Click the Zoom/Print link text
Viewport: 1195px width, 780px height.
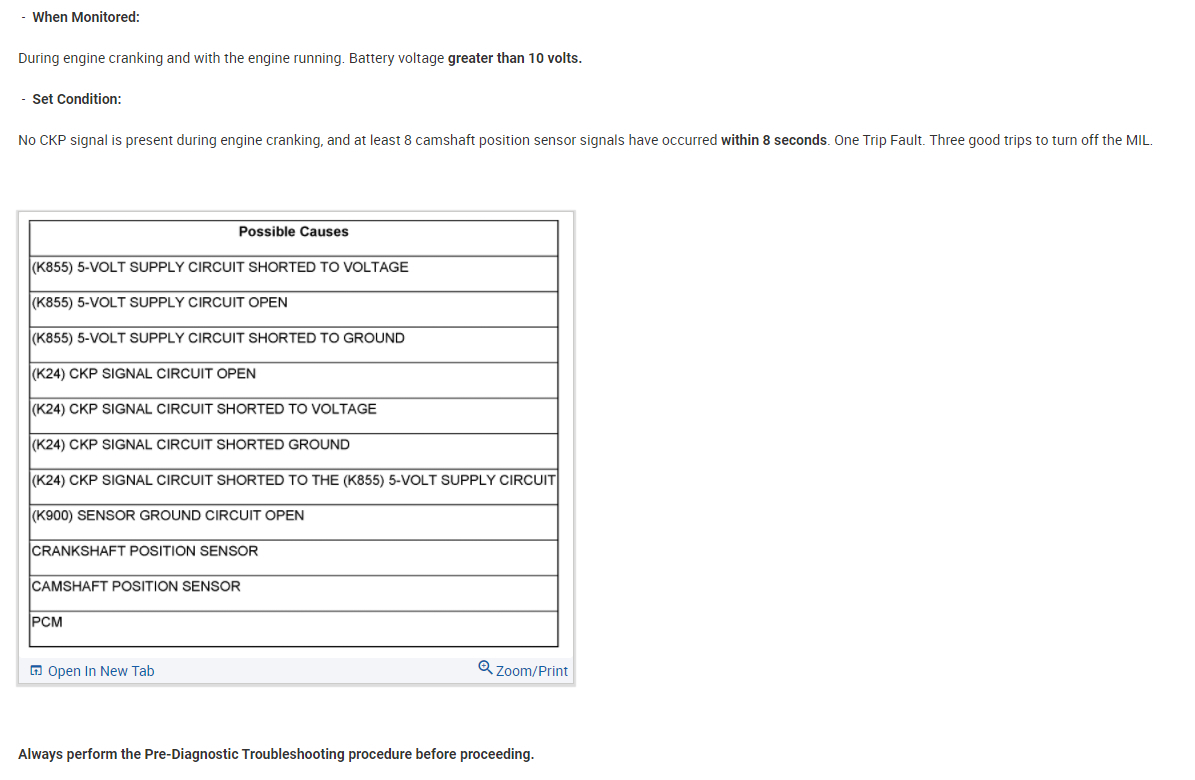pos(532,671)
